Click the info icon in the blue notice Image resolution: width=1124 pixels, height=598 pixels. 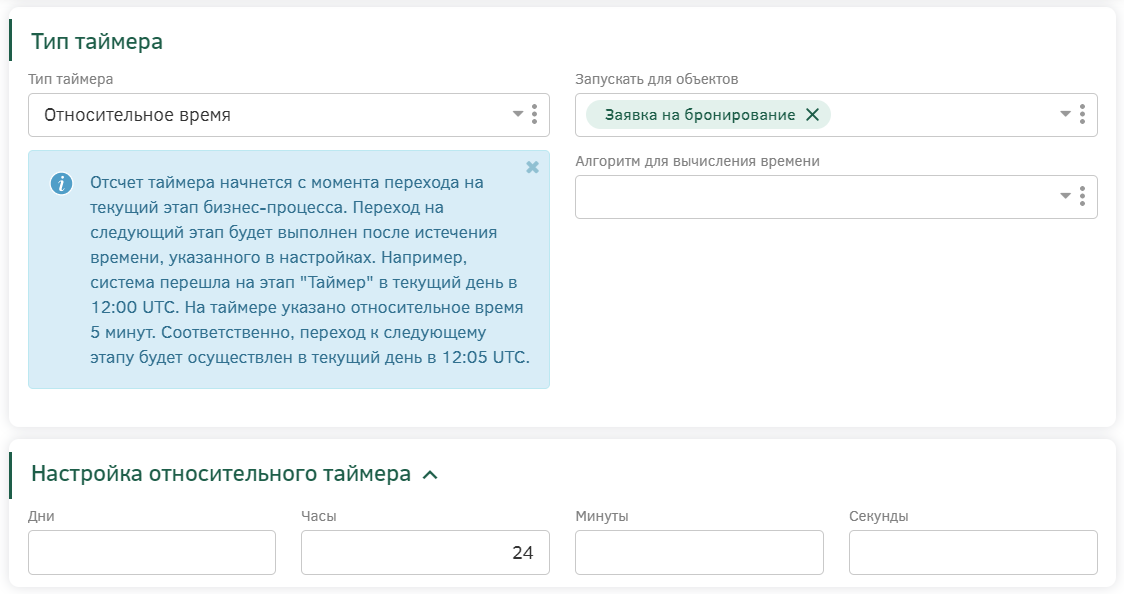tap(61, 184)
